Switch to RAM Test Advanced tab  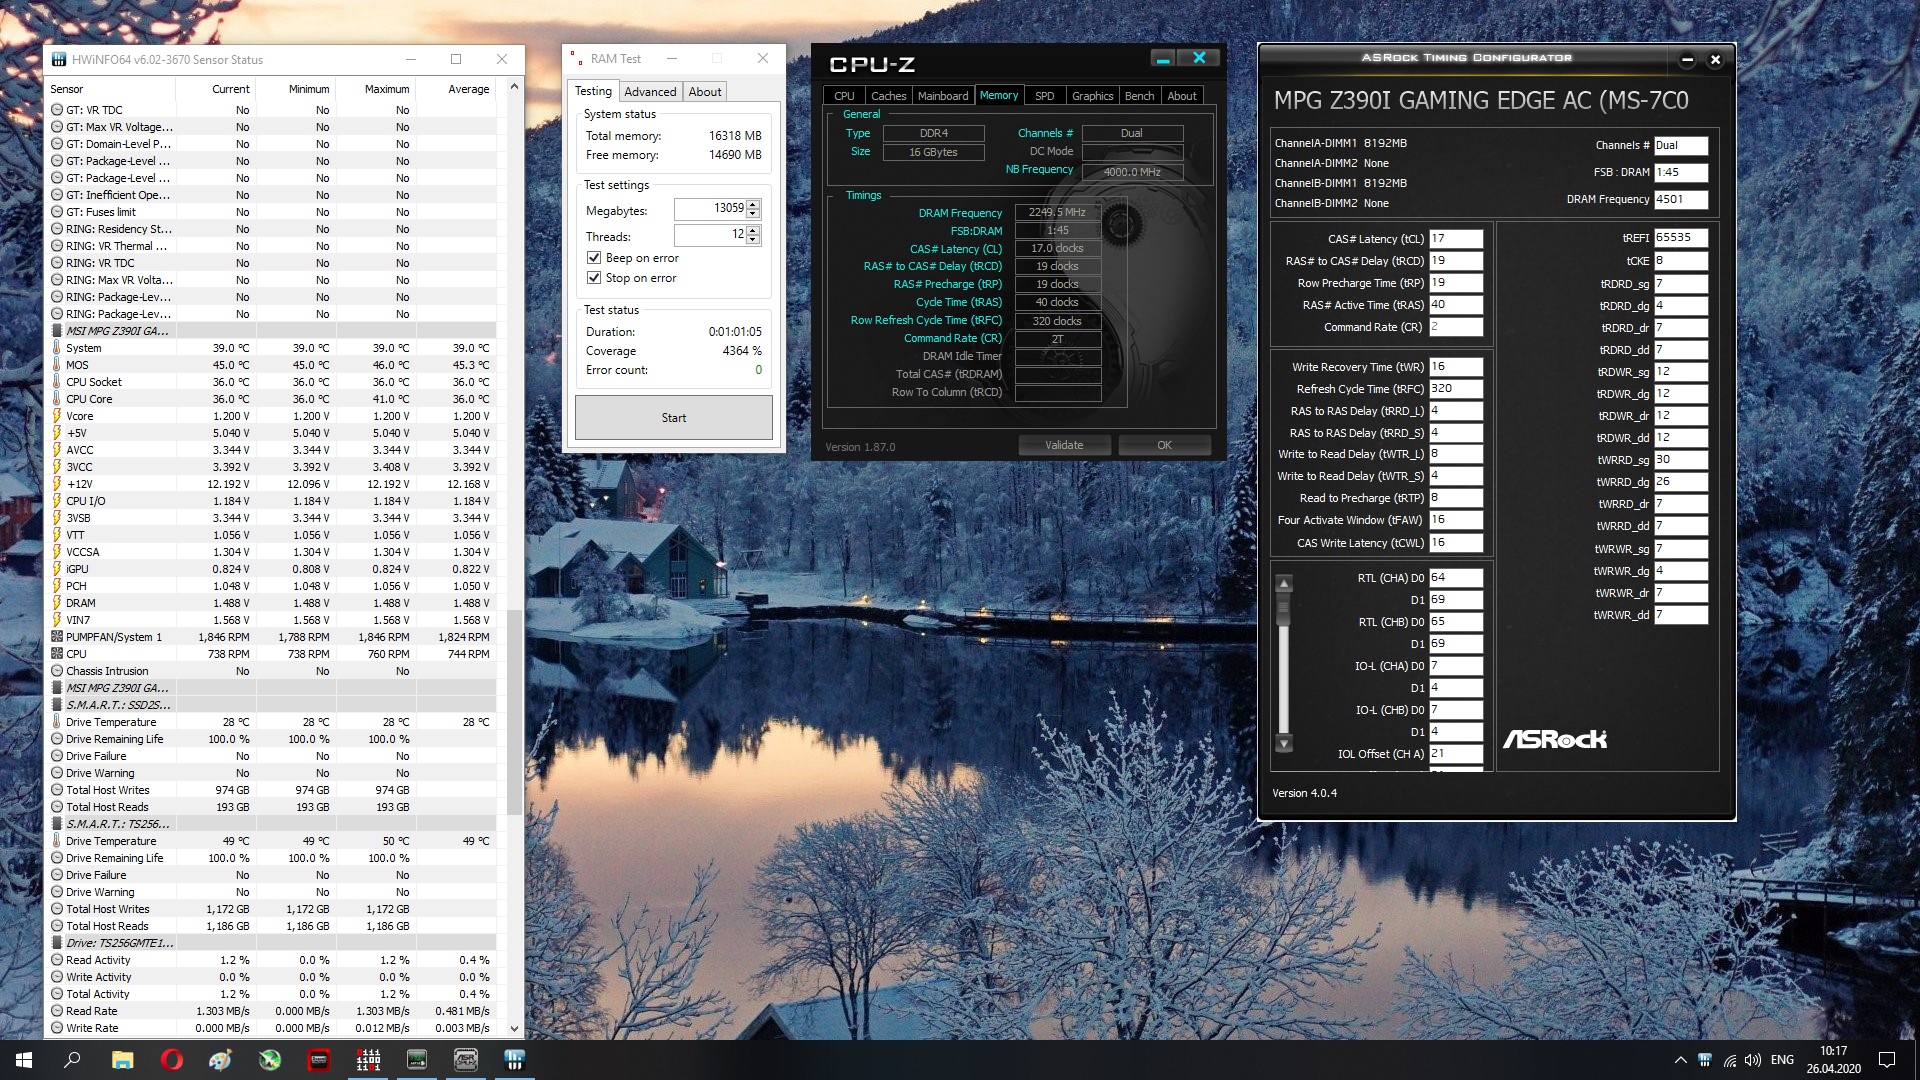650,91
